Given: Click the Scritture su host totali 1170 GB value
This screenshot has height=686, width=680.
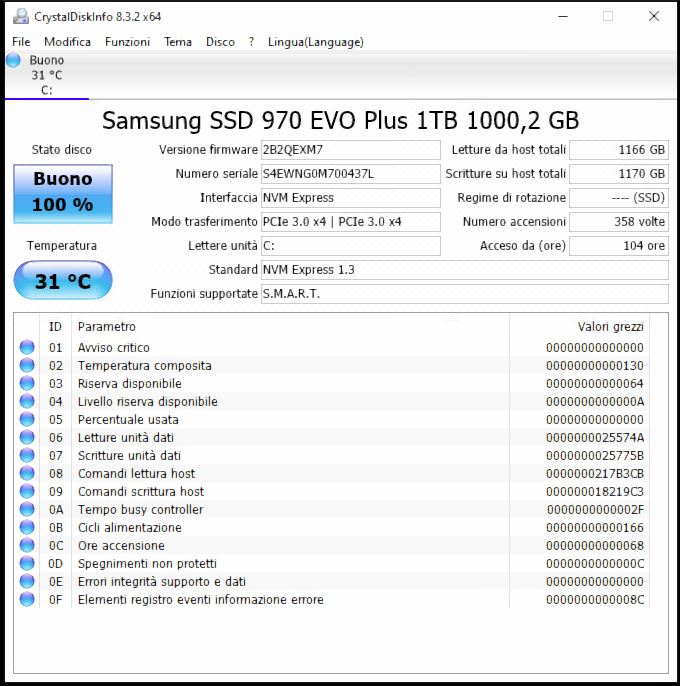Looking at the screenshot, I should pos(619,174).
